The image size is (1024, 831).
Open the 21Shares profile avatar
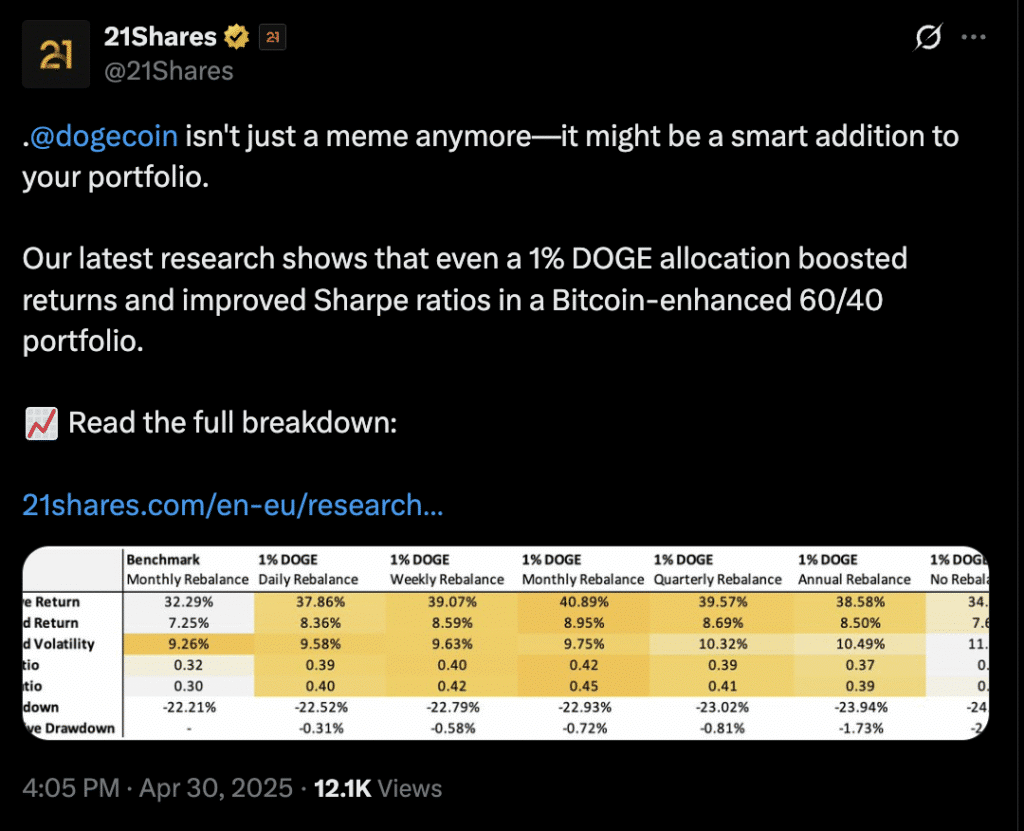tap(56, 54)
